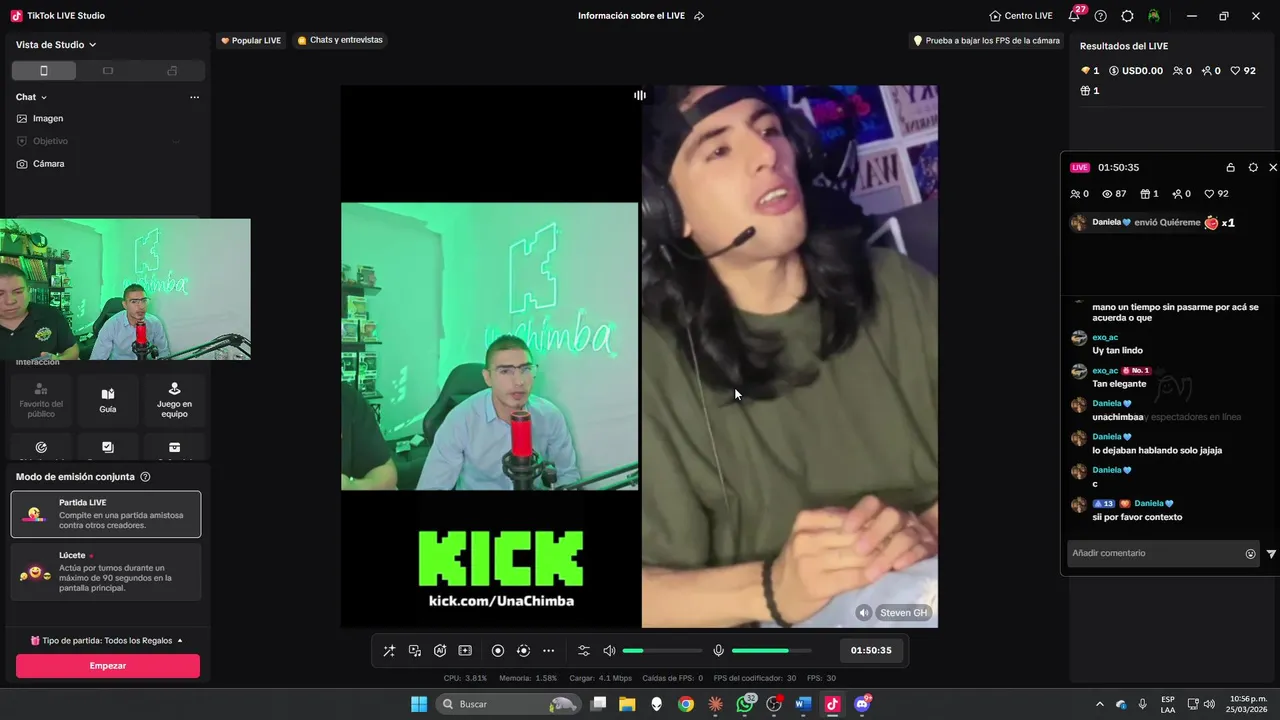Select the landscape layout view

(x=108, y=71)
